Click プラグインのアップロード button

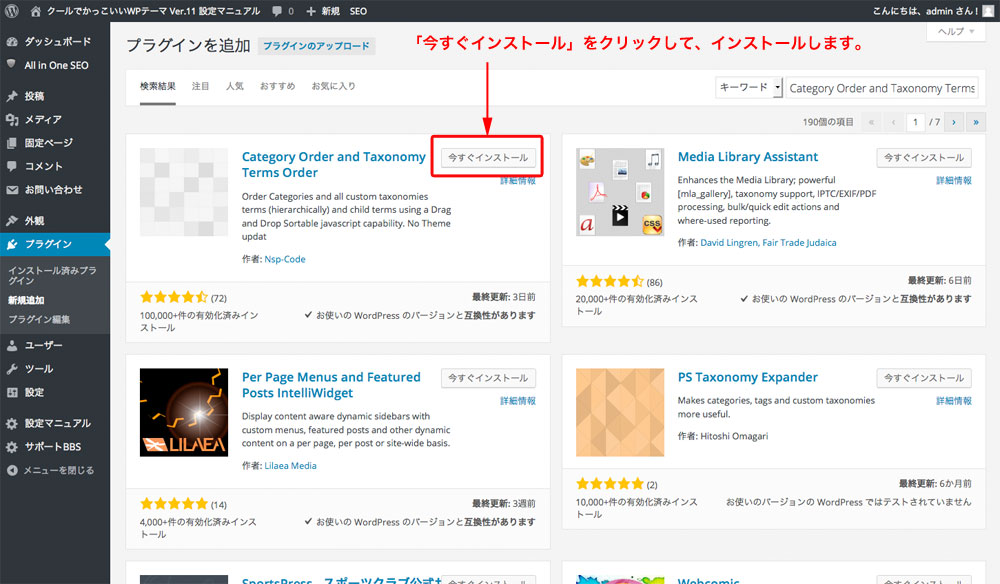coord(316,46)
